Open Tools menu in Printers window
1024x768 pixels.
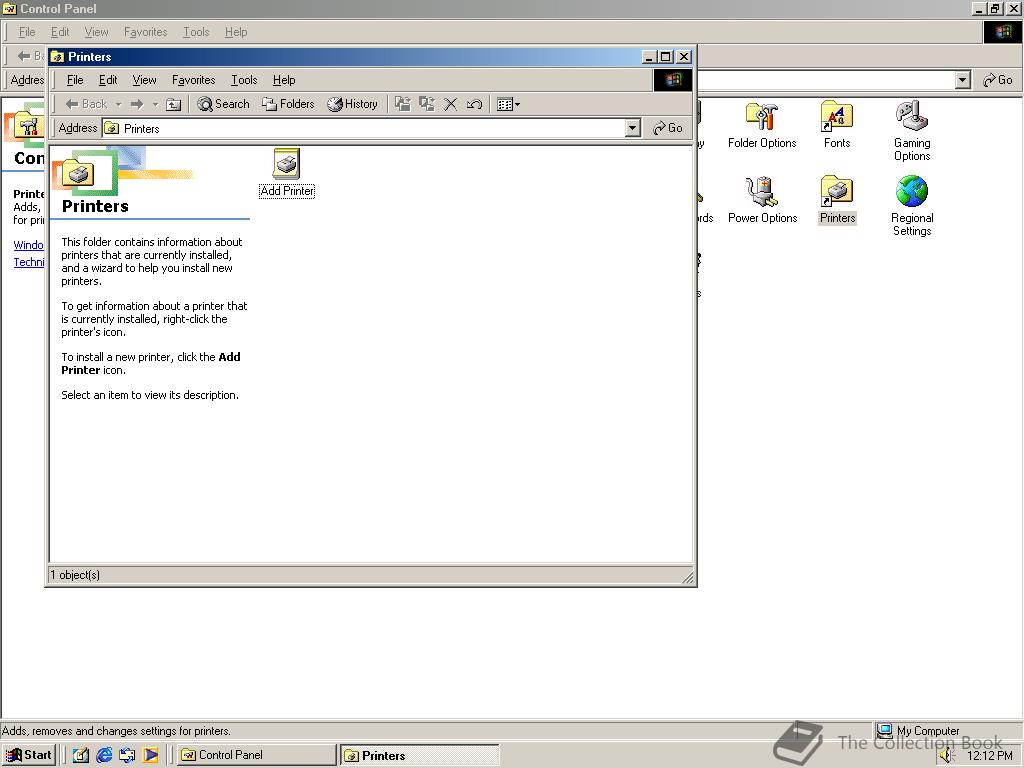[244, 80]
